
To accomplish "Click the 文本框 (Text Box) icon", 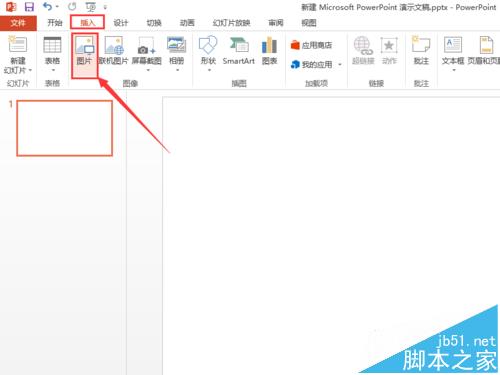I will coord(453,45).
